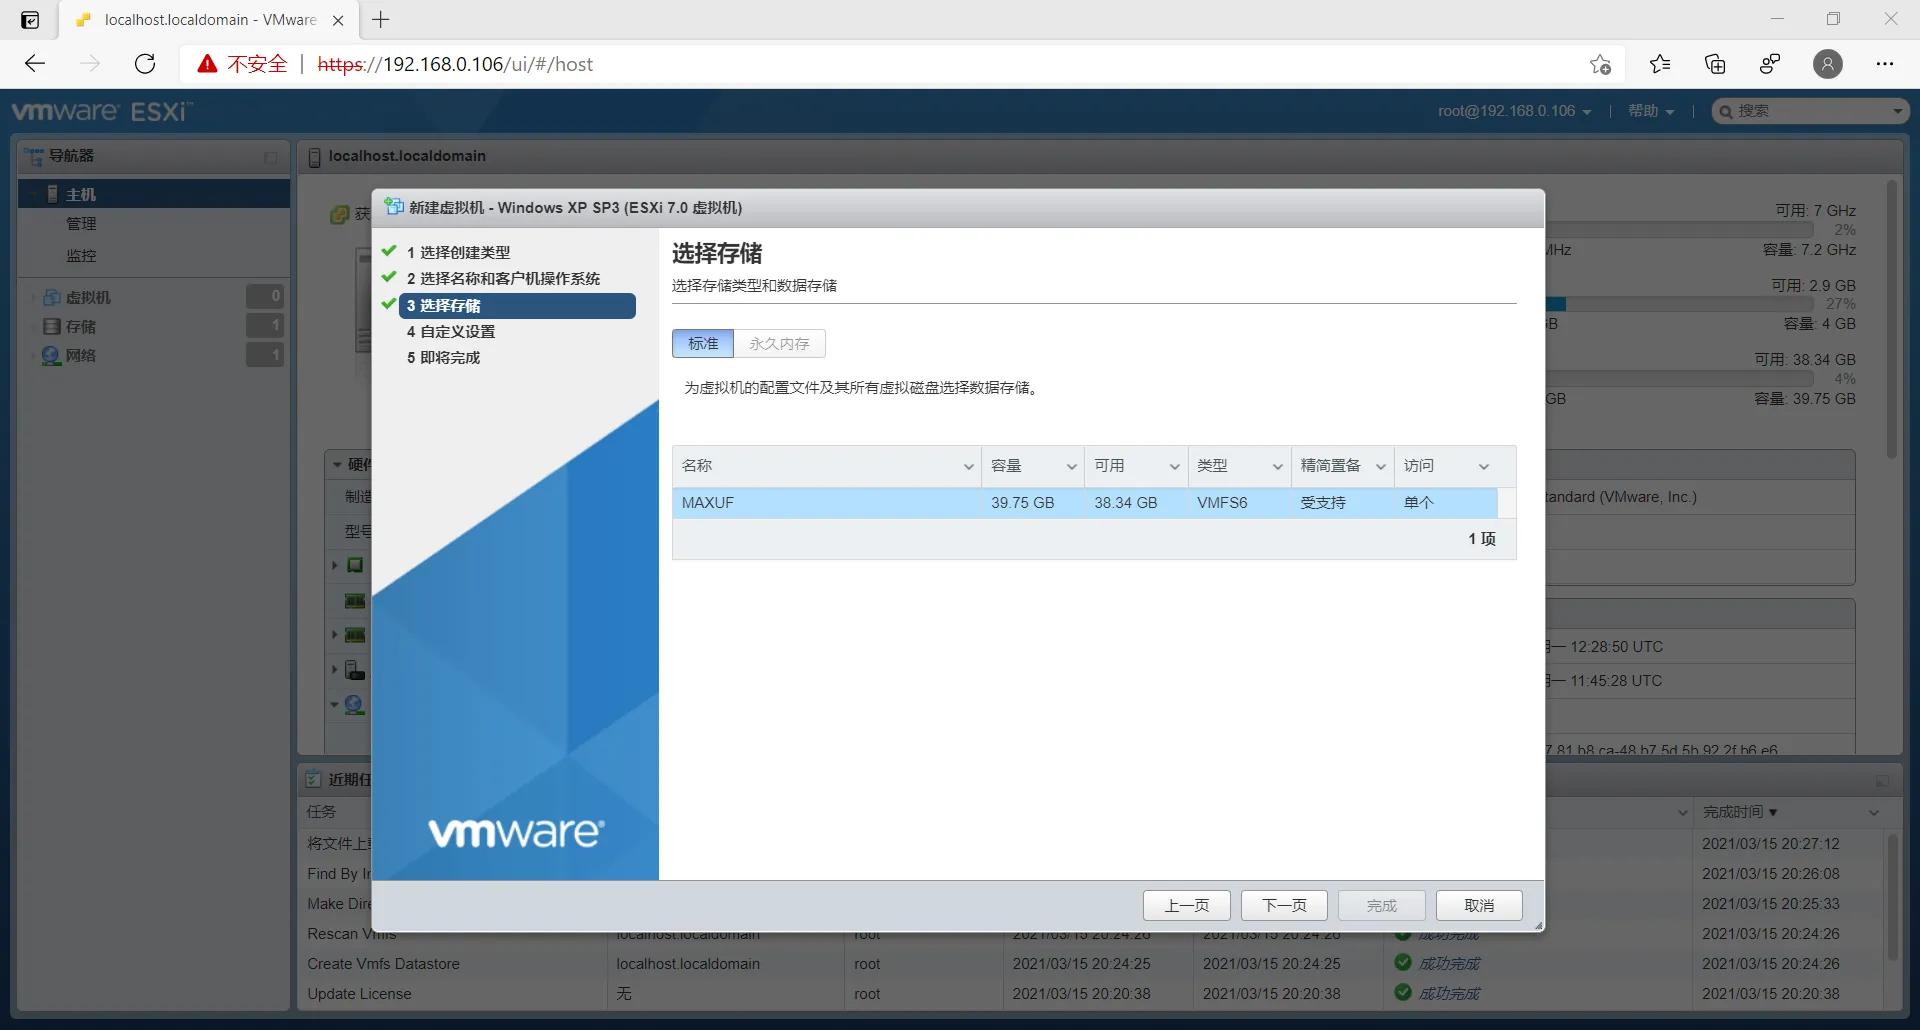Click the browser page refresh icon

pos(145,63)
